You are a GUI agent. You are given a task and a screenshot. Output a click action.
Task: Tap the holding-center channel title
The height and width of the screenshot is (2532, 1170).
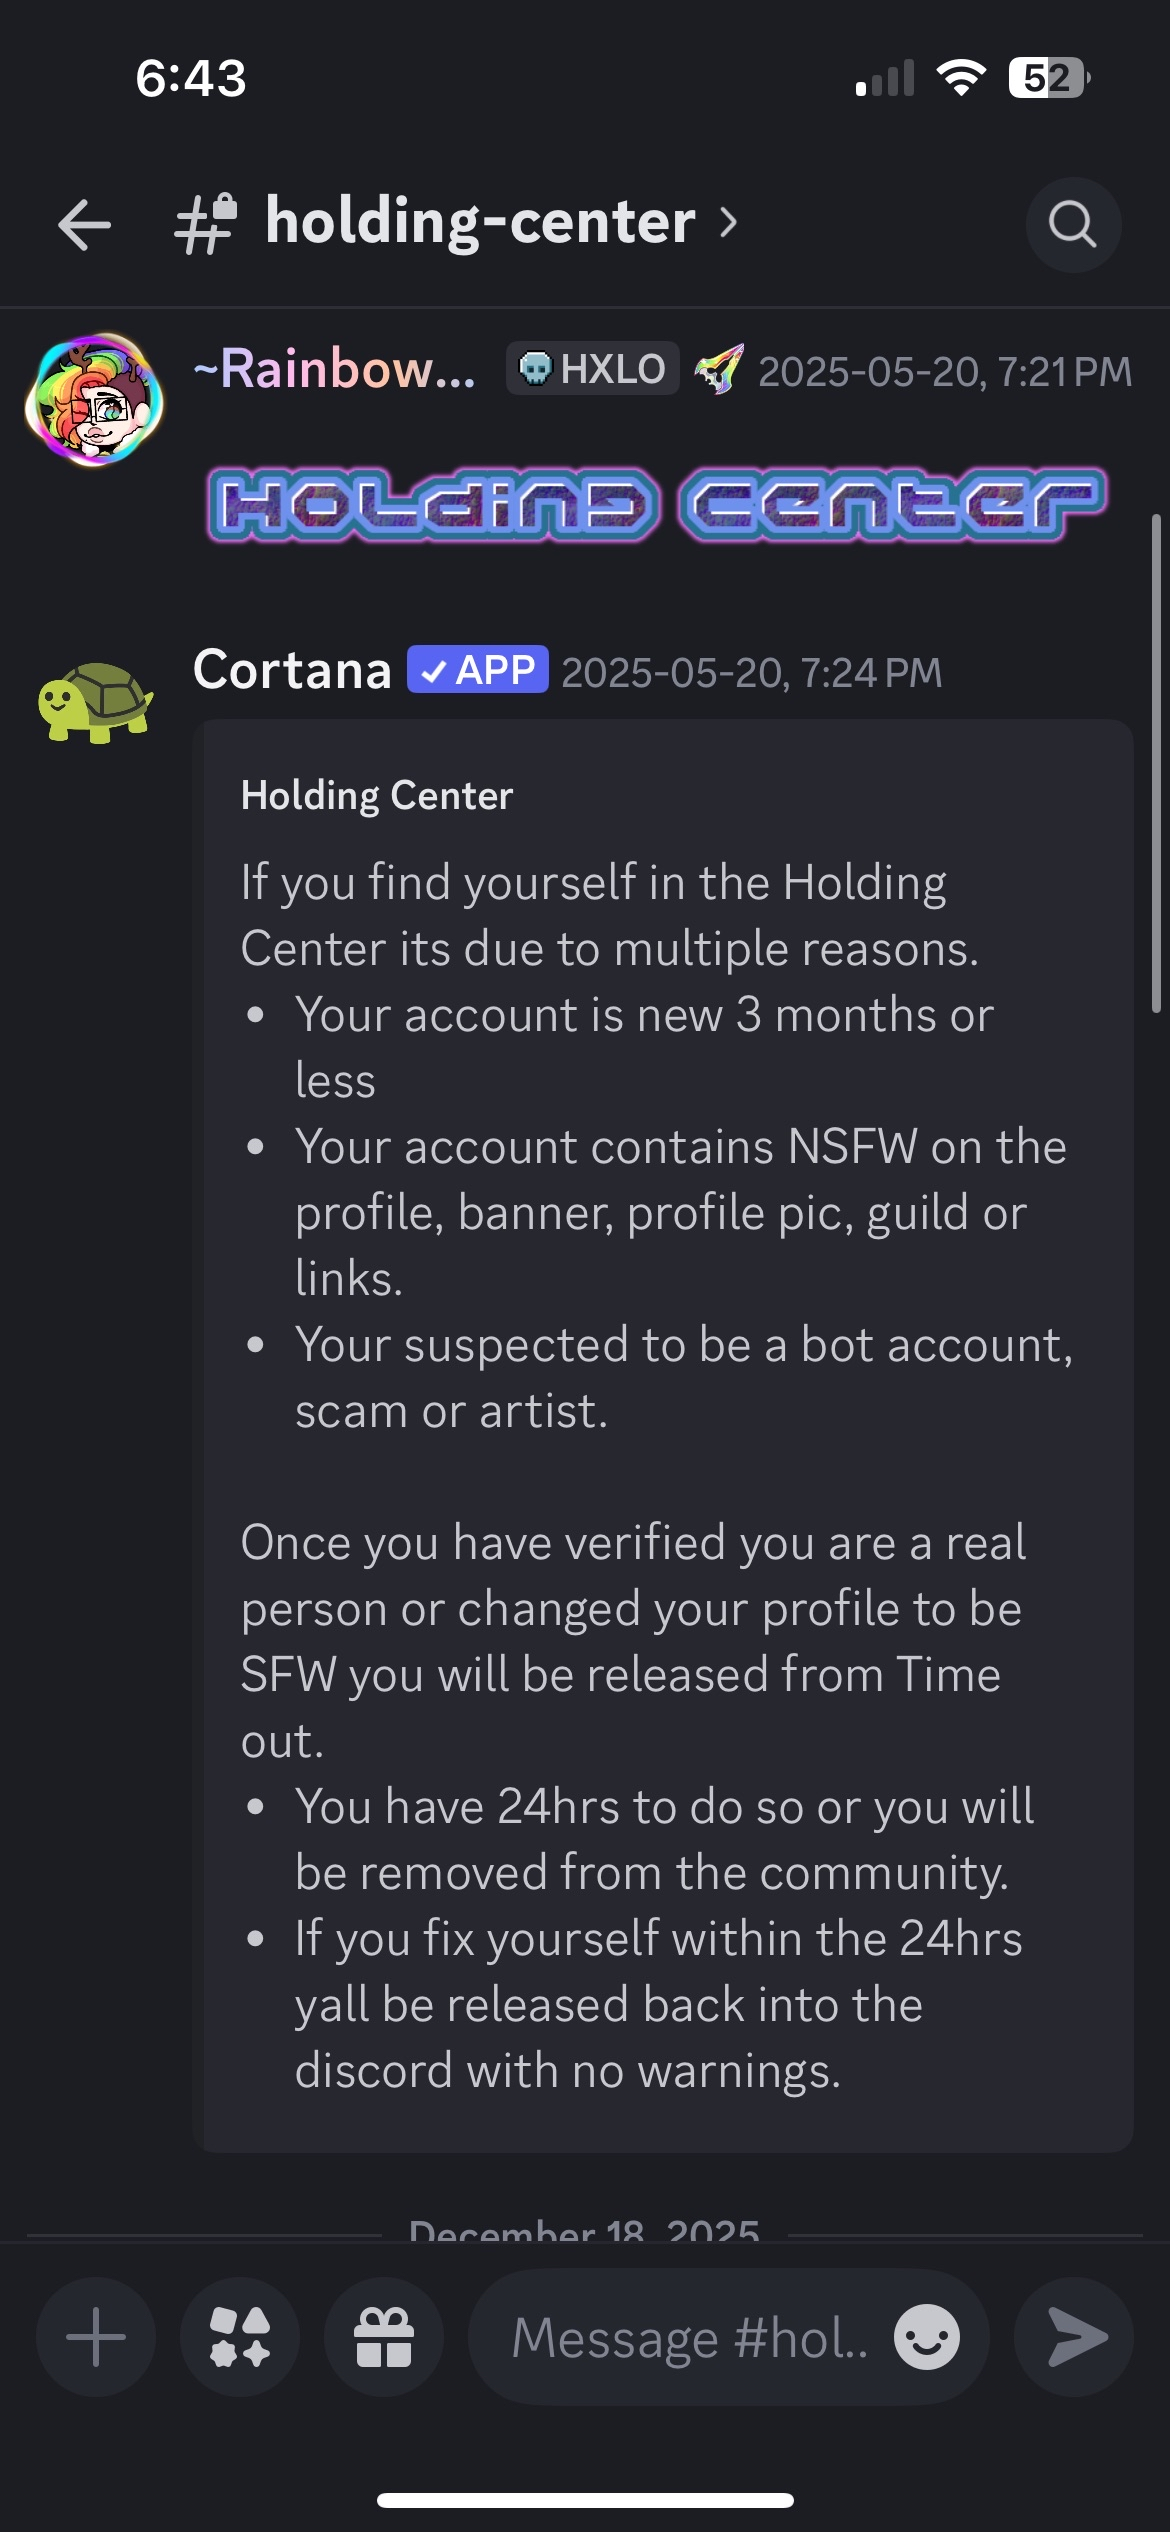[x=480, y=222]
